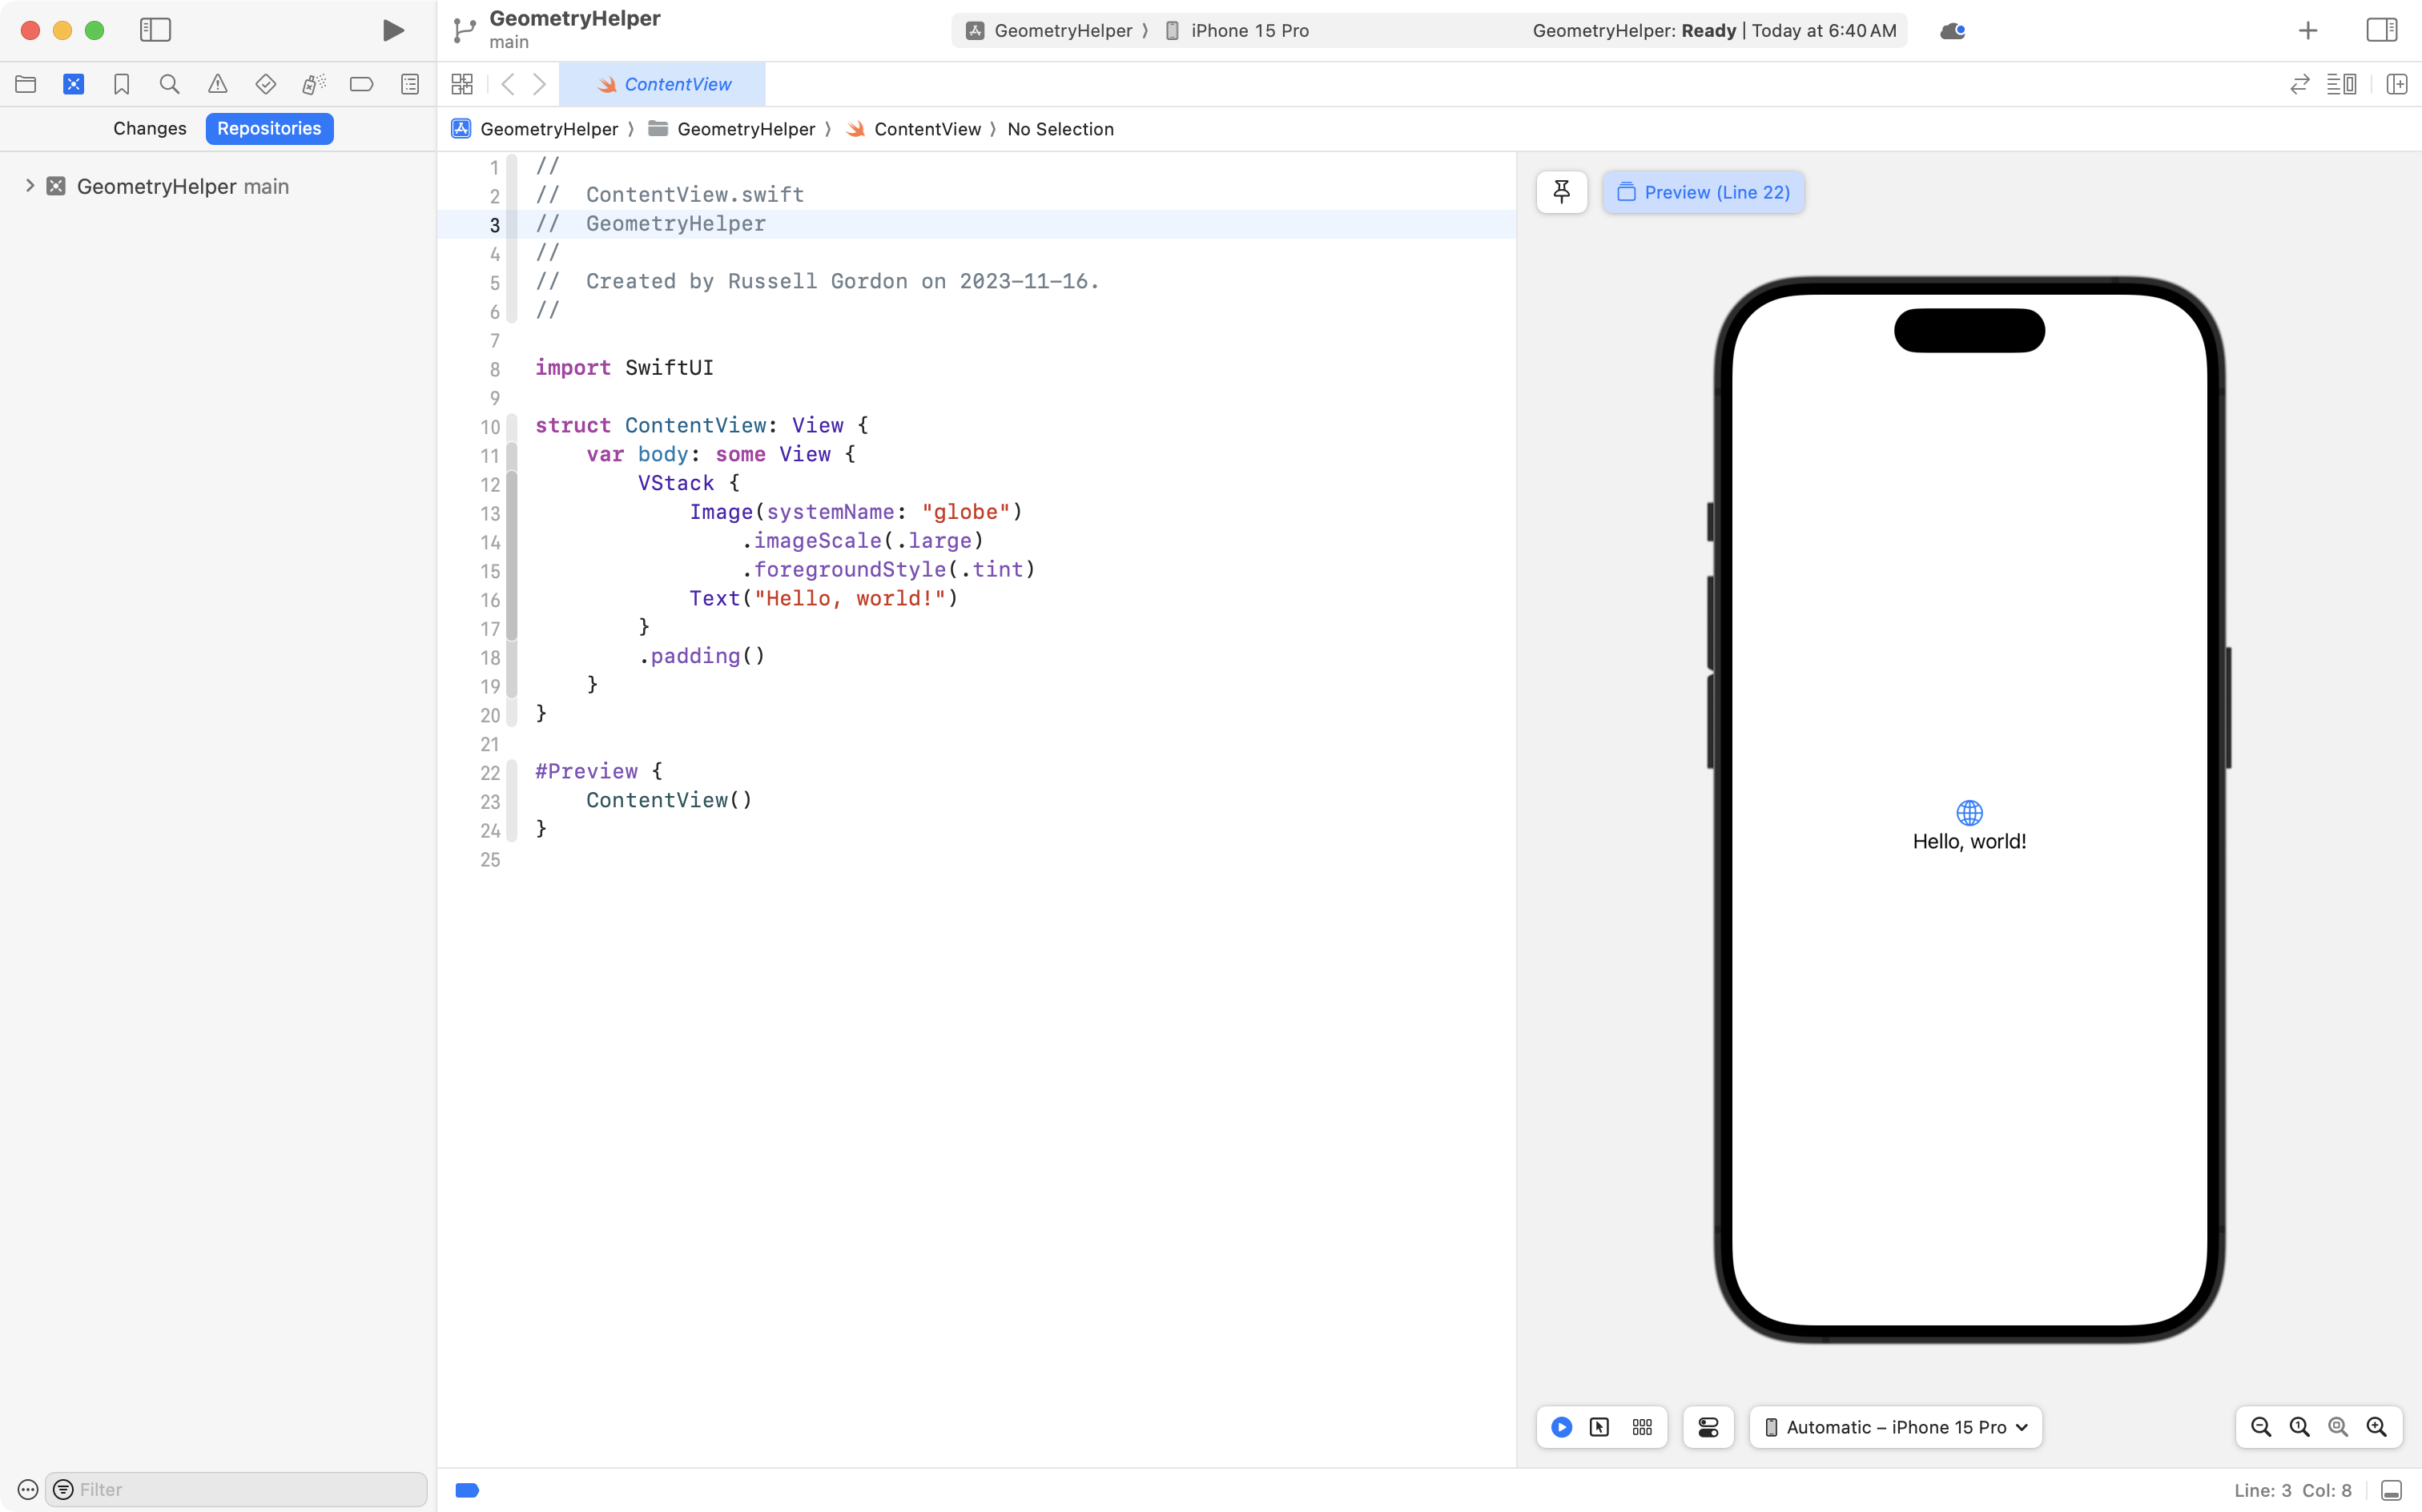Open the Project navigator
Viewport: 2422px width, 1512px height.
pyautogui.click(x=26, y=84)
